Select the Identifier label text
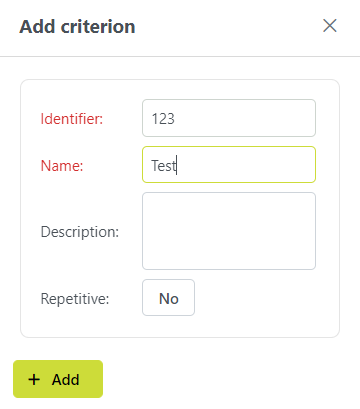 coord(72,119)
